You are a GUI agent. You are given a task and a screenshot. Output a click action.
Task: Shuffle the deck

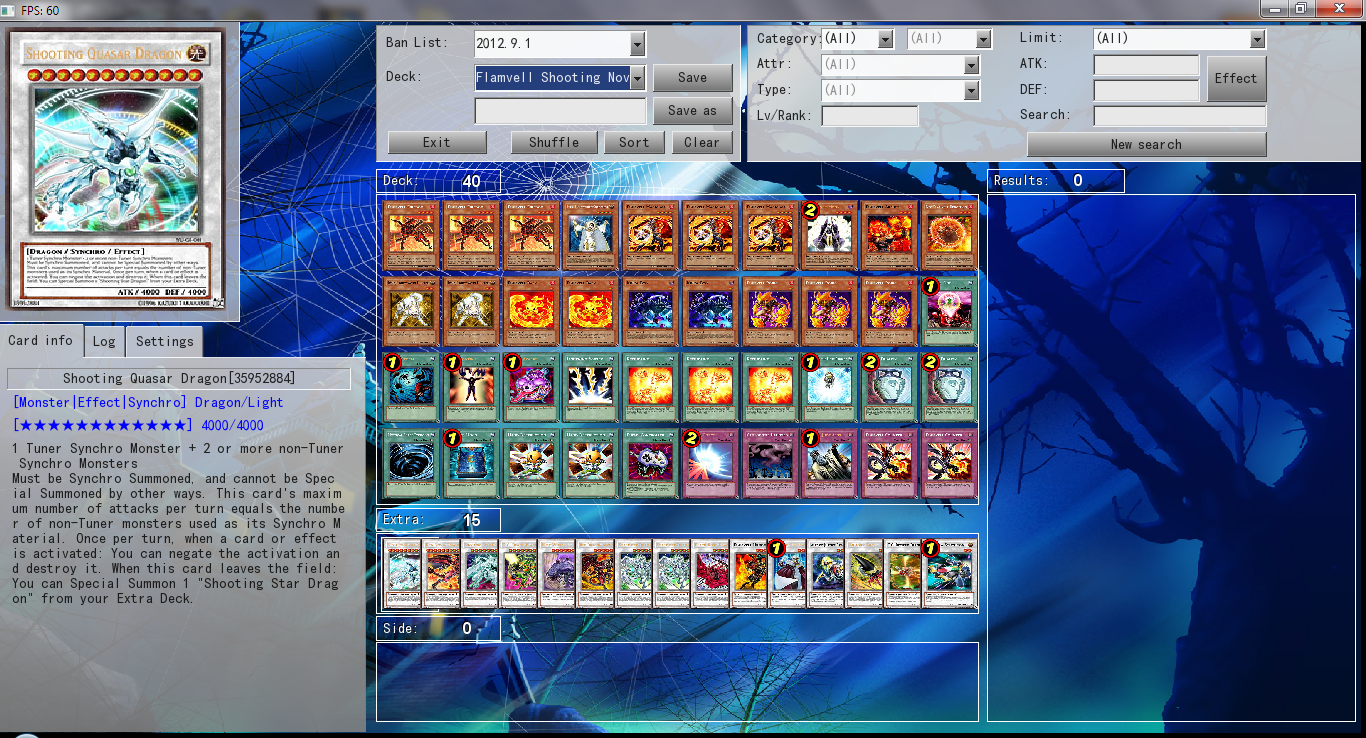554,143
